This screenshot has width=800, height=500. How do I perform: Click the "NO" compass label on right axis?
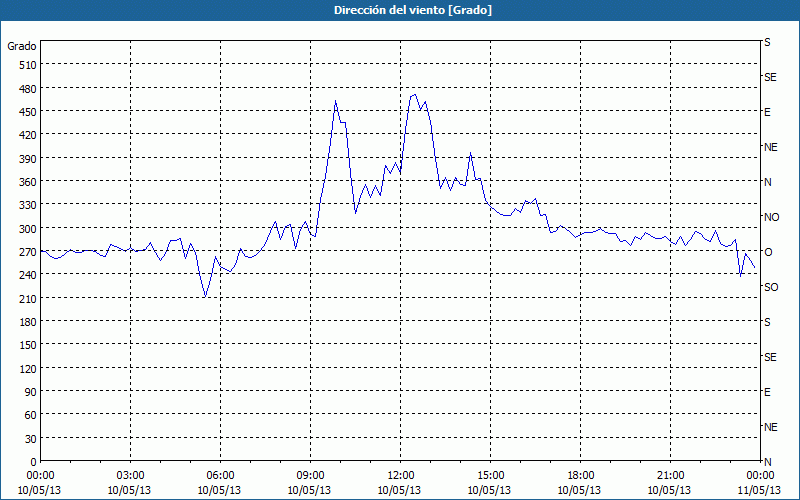coord(771,217)
